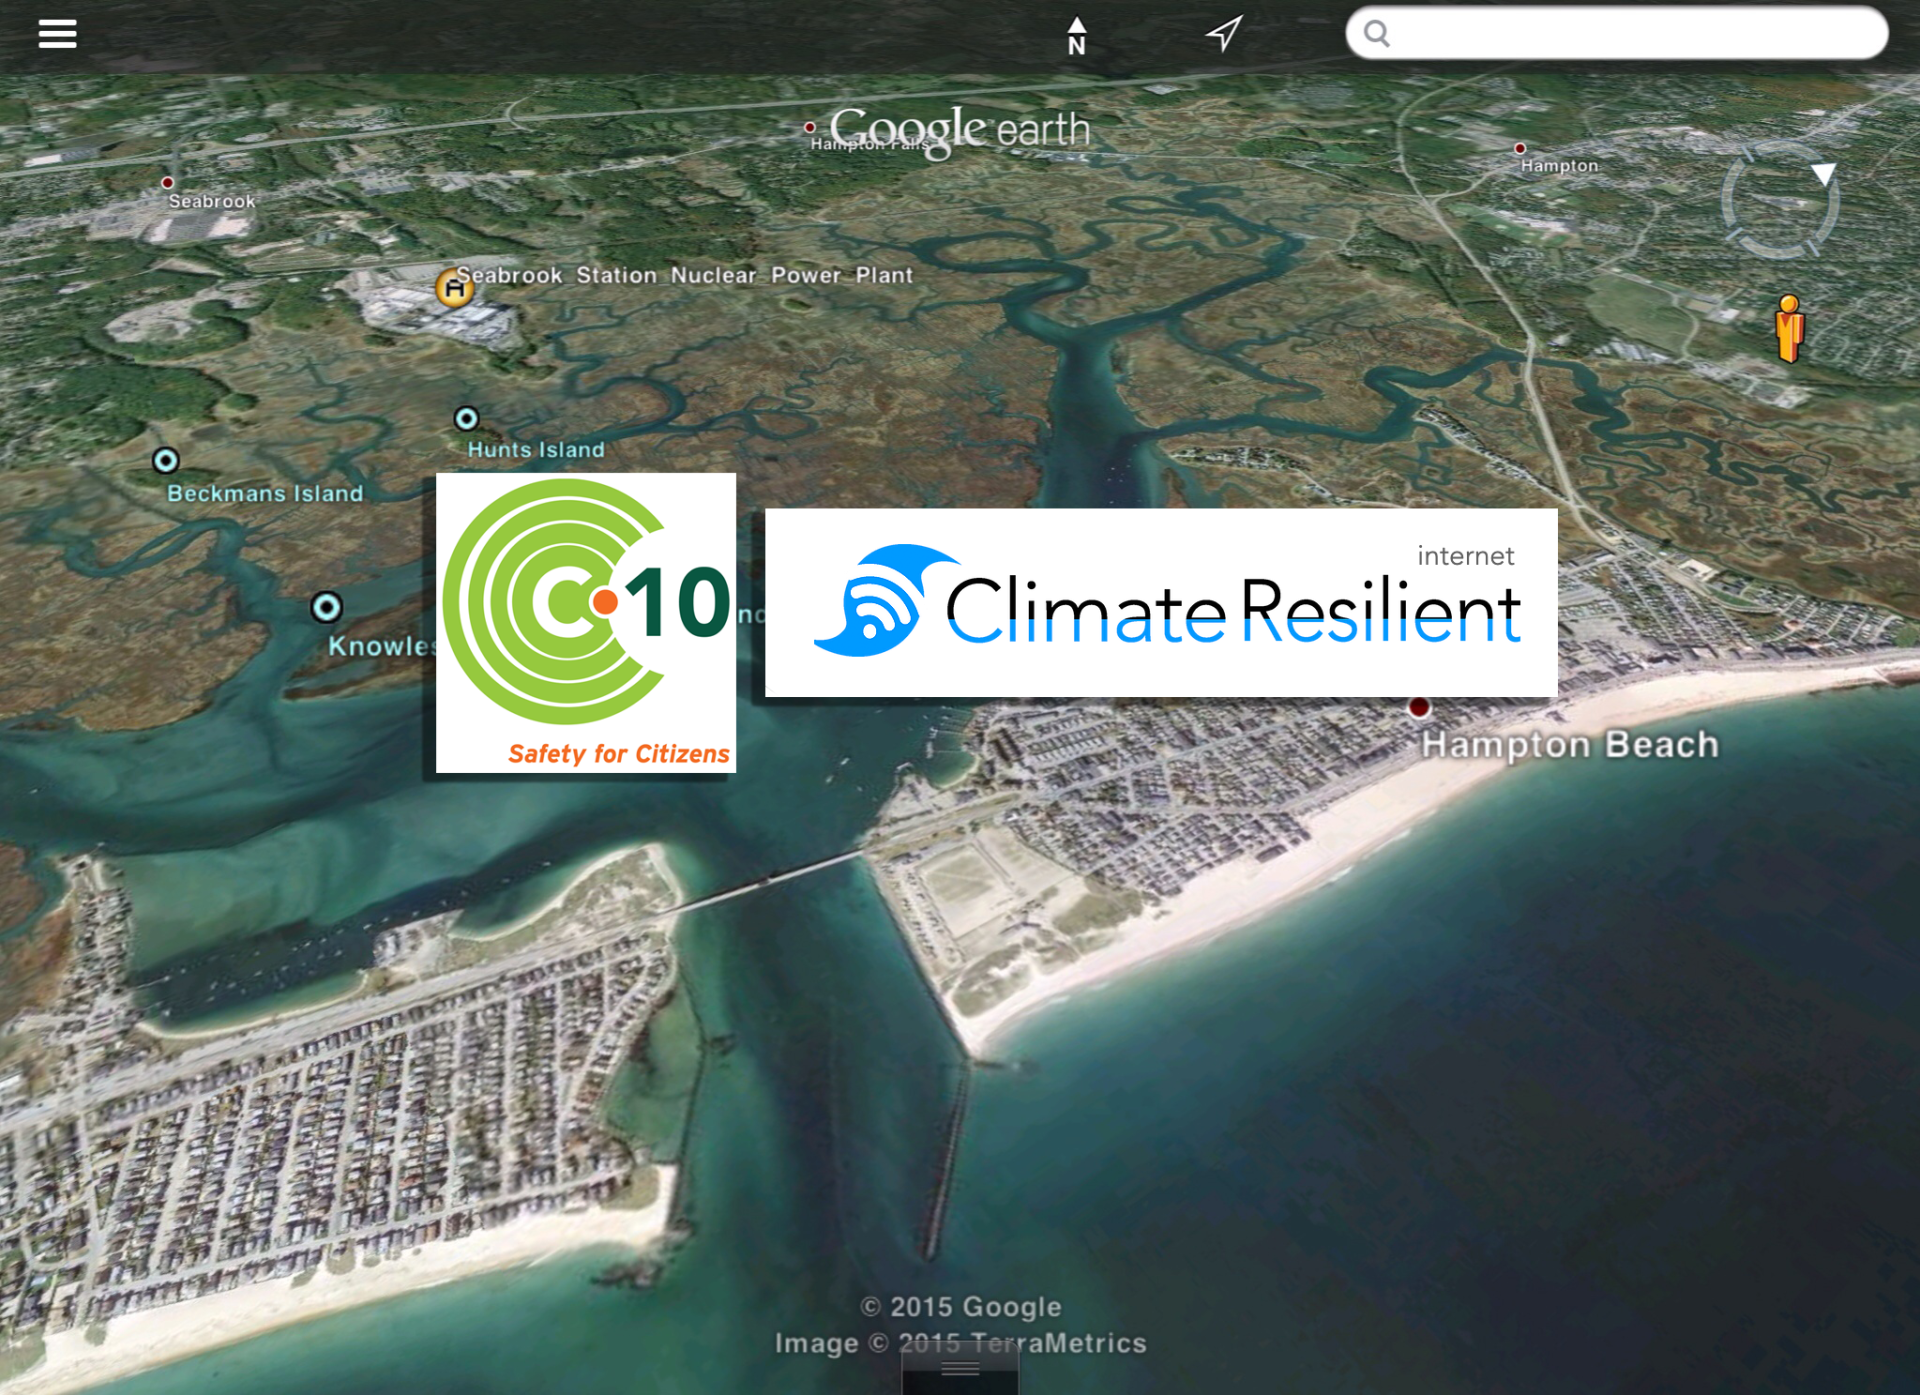Click the search magnifier icon
This screenshot has height=1395, width=1920.
(x=1377, y=34)
